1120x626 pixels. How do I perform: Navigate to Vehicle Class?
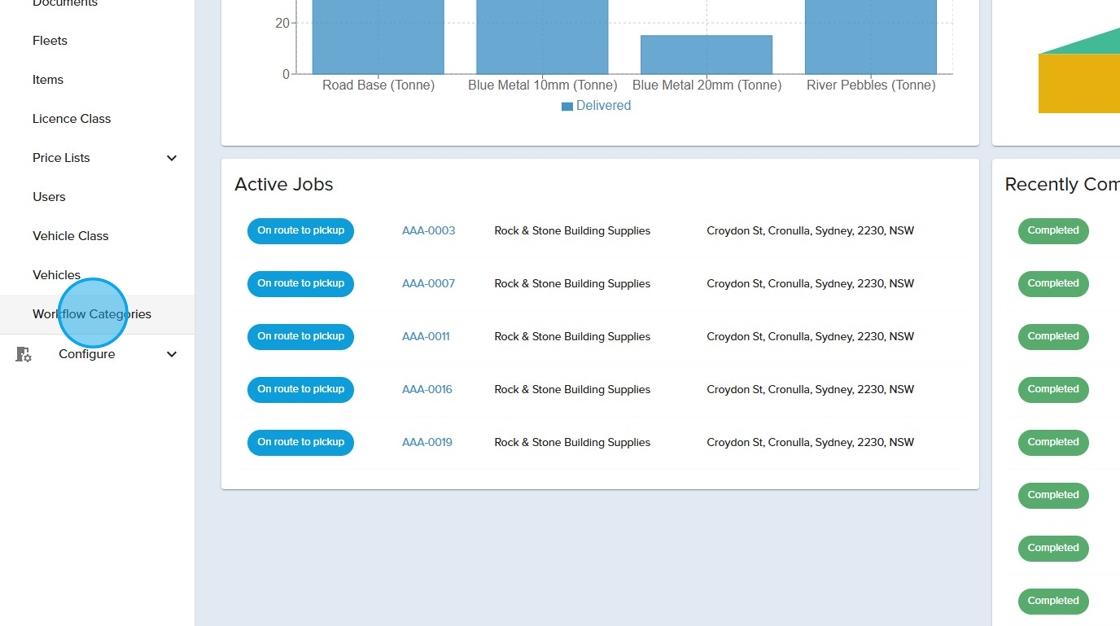coord(70,236)
